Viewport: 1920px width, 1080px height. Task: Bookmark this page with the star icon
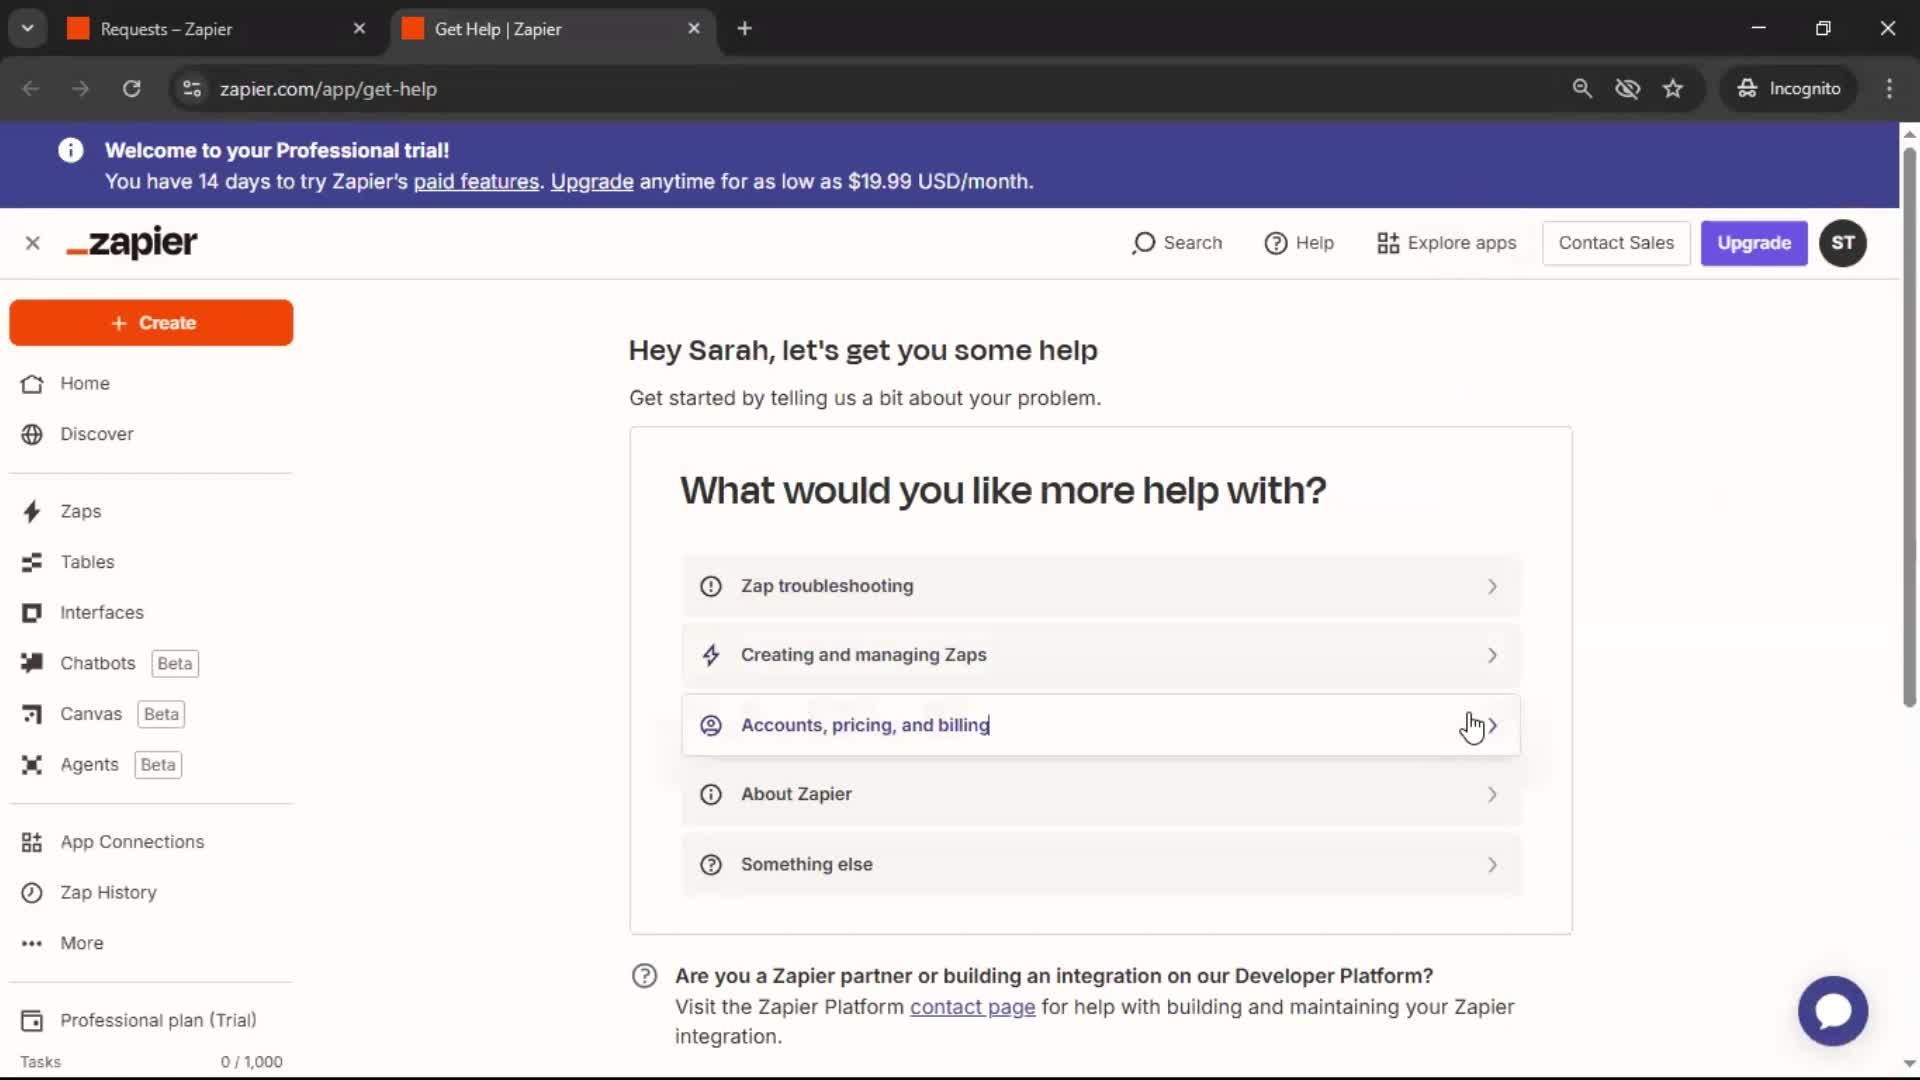click(1672, 89)
